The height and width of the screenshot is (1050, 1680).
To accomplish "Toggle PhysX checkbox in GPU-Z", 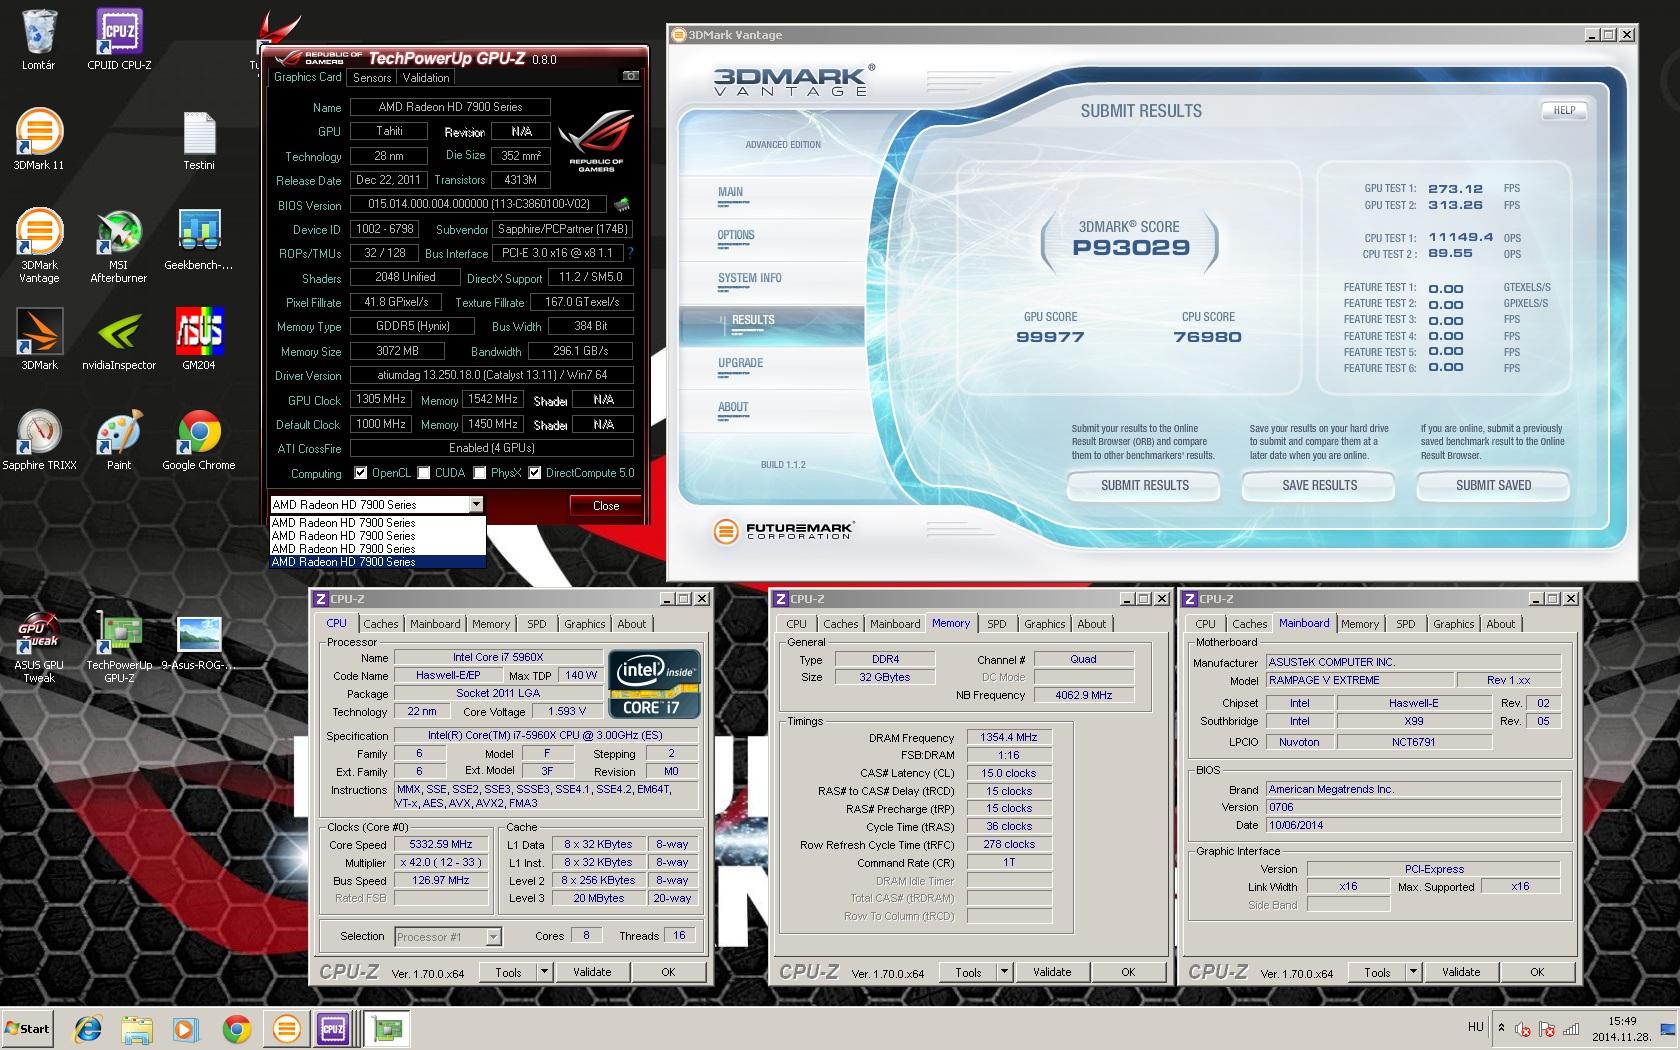I will coord(480,473).
